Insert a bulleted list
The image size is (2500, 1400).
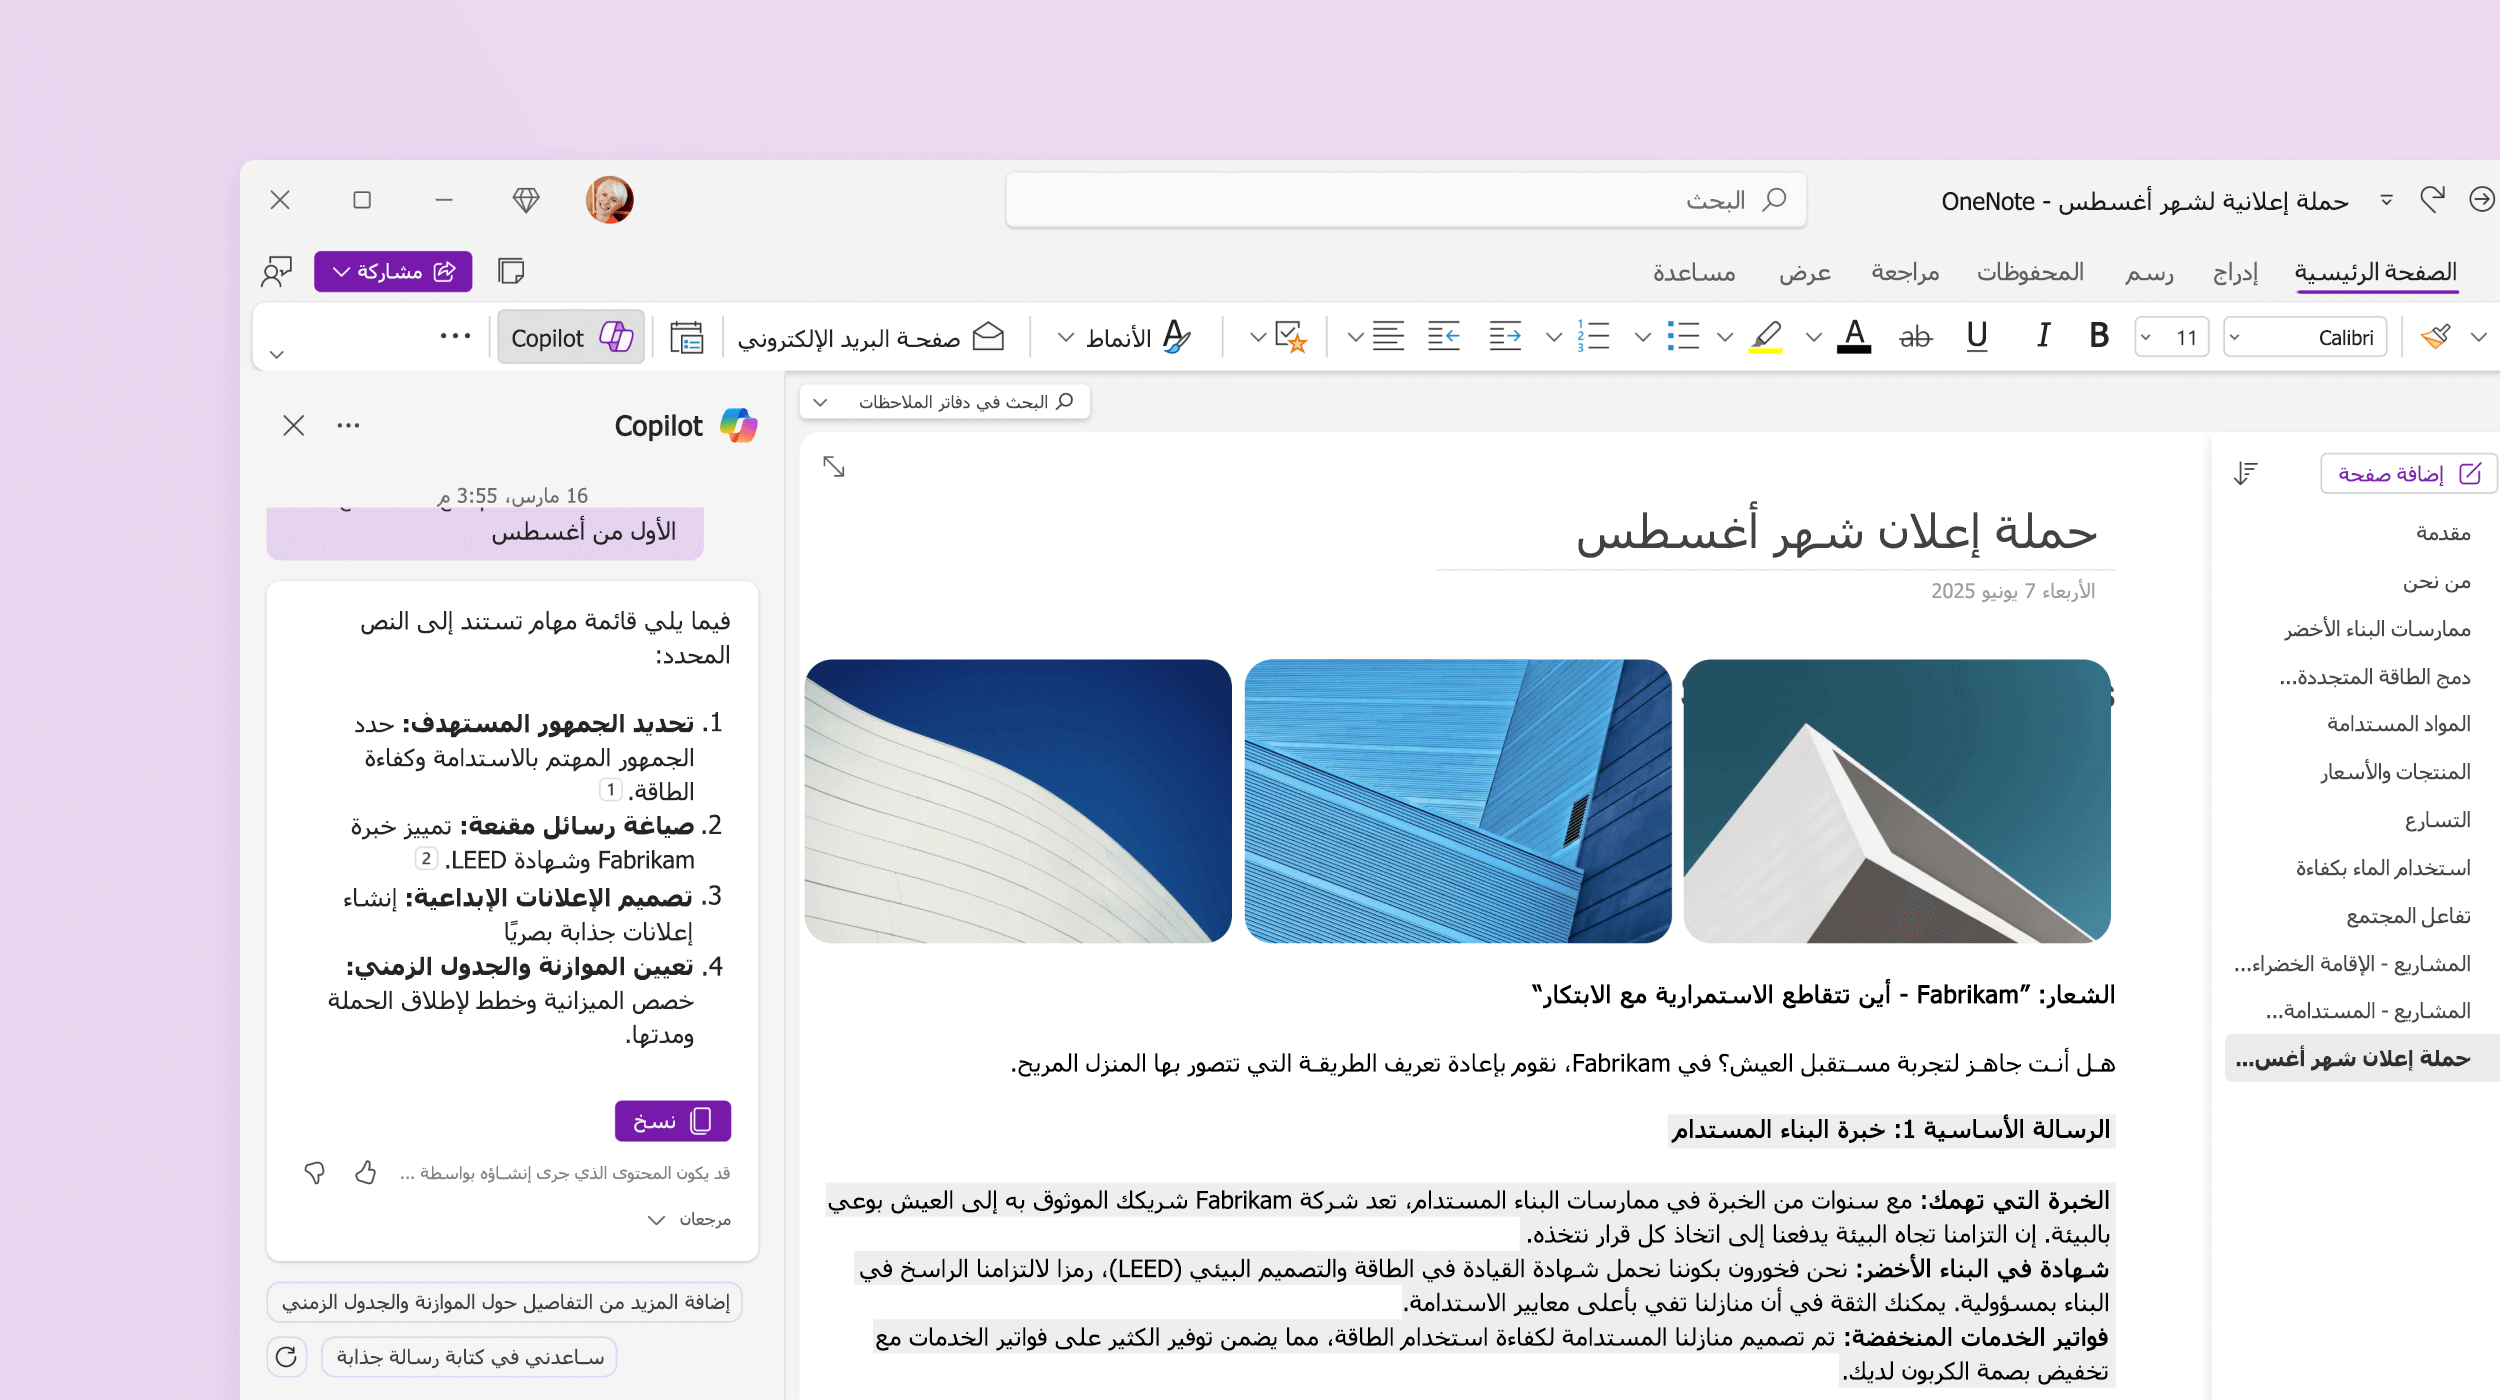[x=1683, y=336]
